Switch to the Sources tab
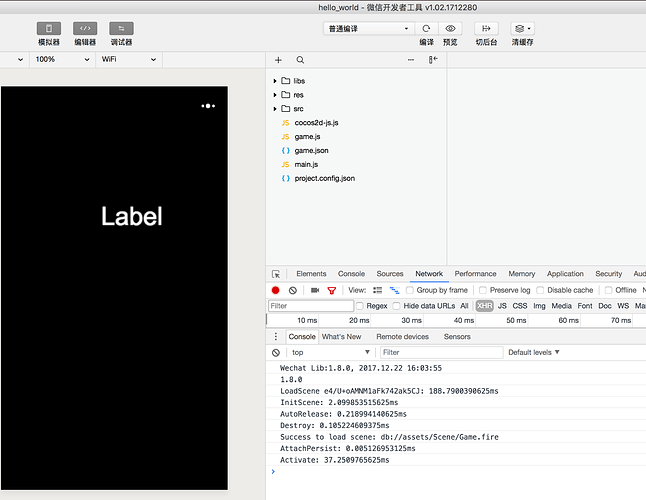646x500 pixels. (x=390, y=274)
